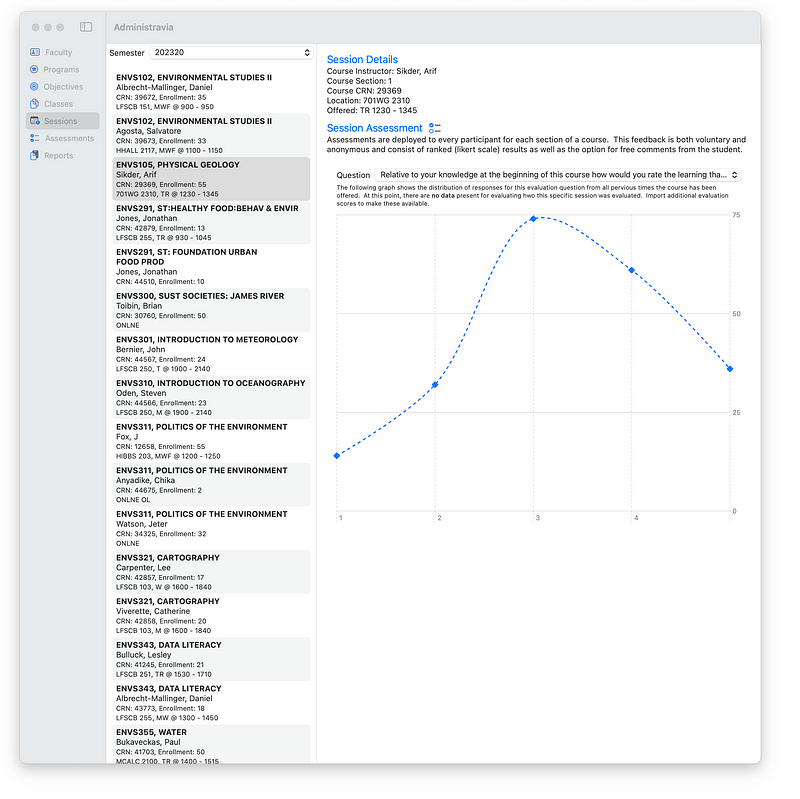The image size is (800, 799).
Task: Click the Administravia window title
Action: tap(143, 27)
